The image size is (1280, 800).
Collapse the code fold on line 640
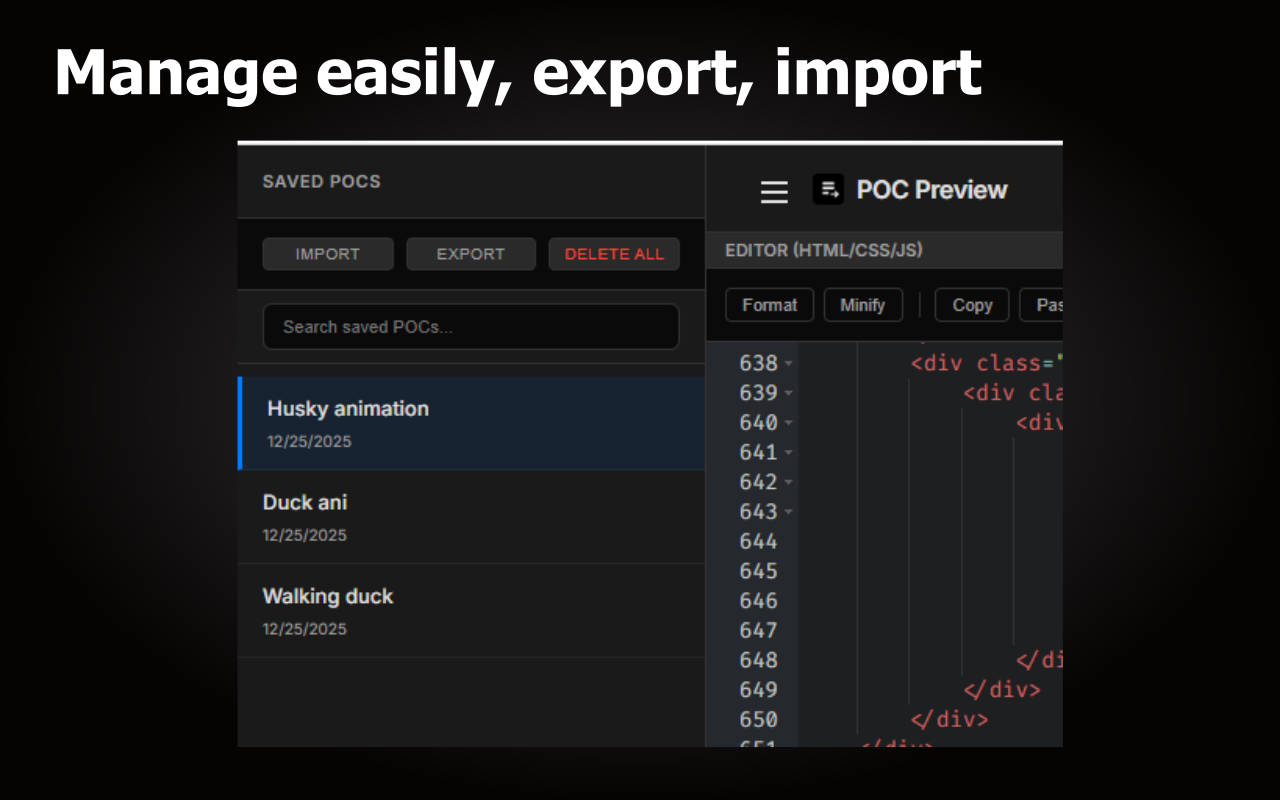(789, 422)
